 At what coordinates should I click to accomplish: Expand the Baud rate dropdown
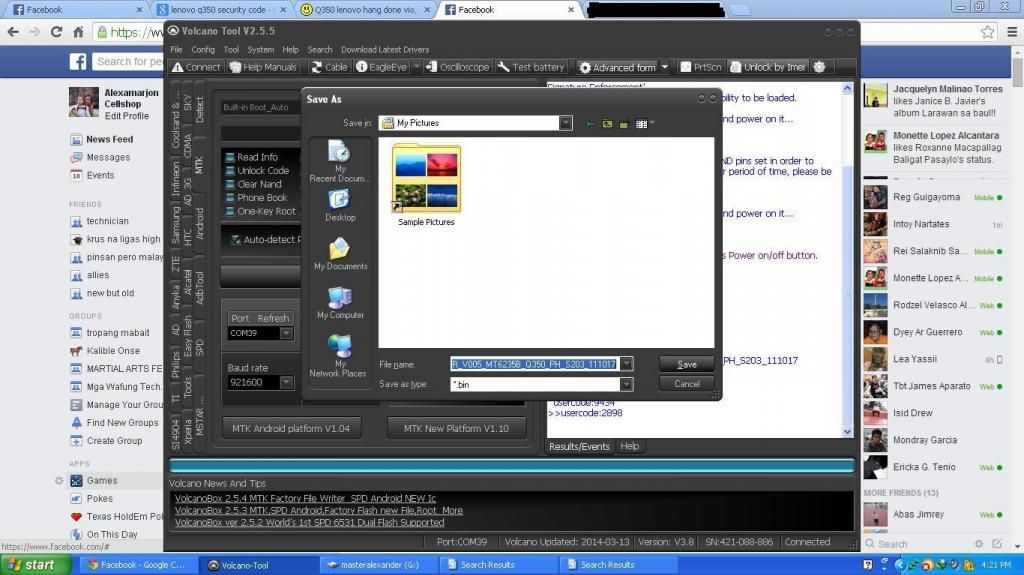tap(287, 382)
